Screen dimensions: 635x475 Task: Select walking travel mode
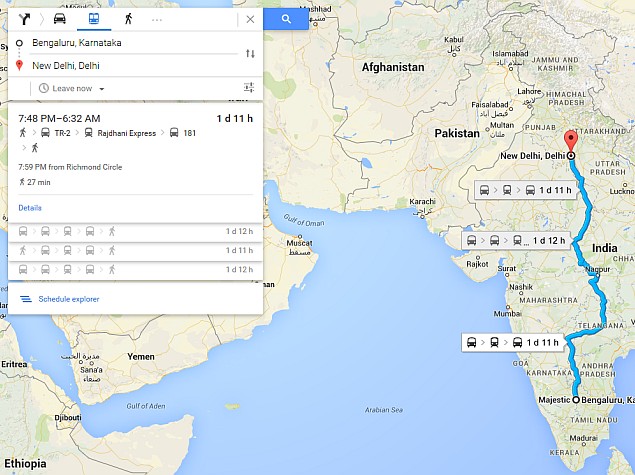128,19
